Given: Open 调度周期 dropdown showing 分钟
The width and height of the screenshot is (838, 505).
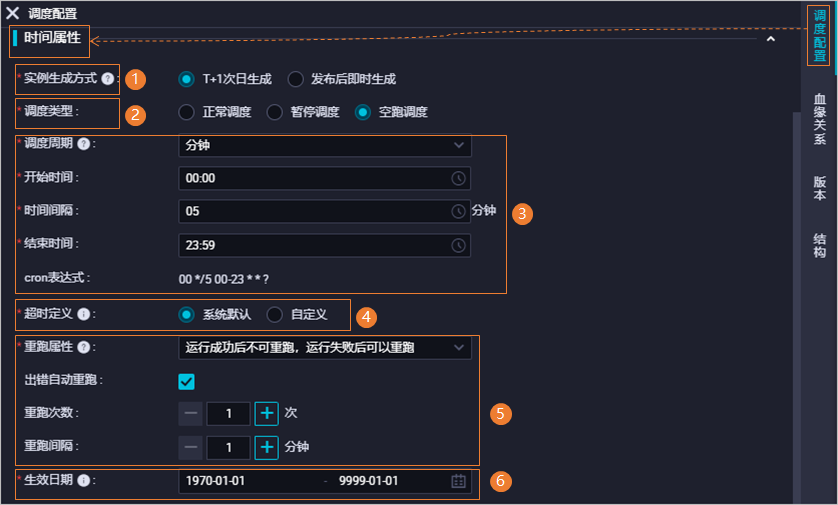Looking at the screenshot, I should [325, 145].
